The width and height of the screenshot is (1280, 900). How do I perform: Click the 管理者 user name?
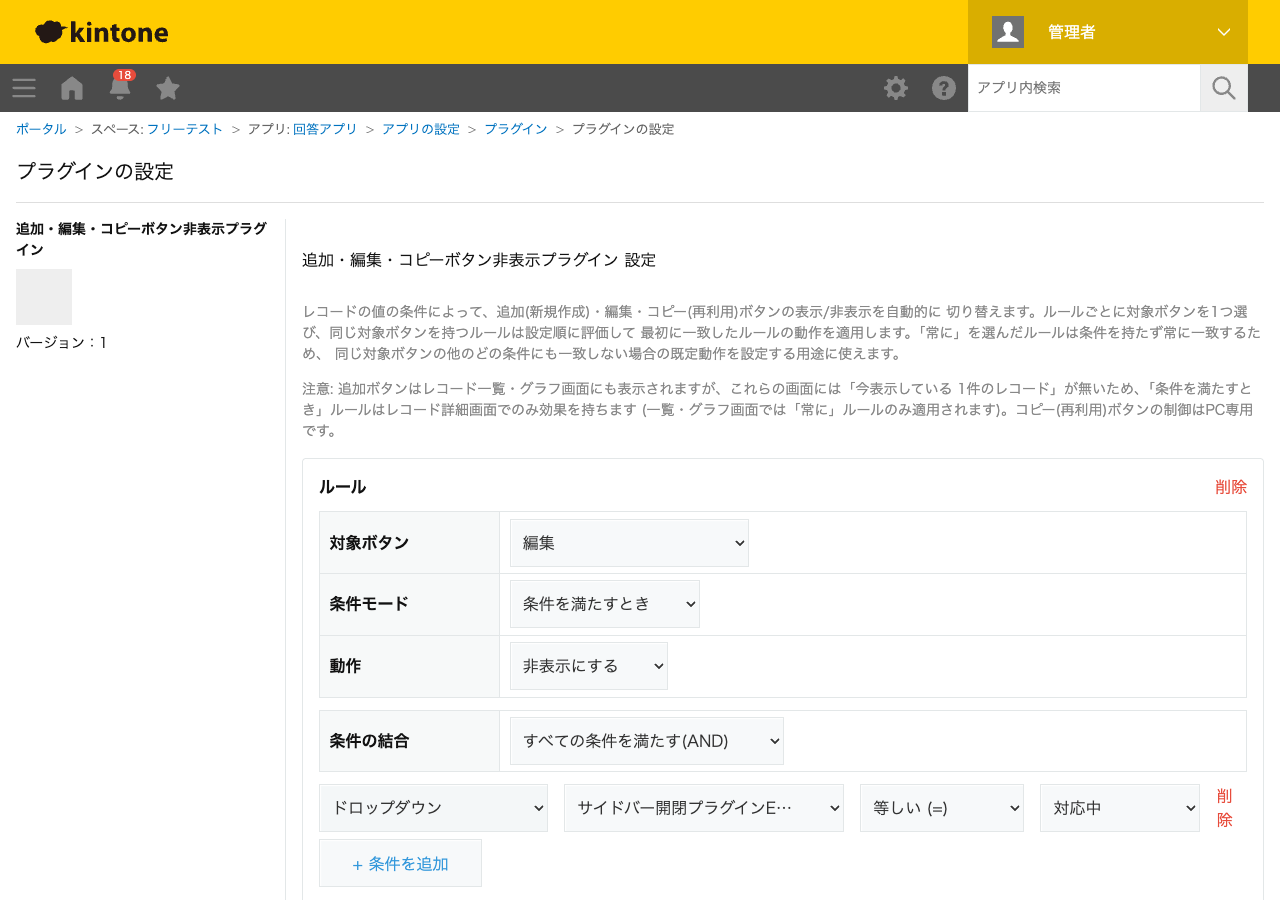1072,32
